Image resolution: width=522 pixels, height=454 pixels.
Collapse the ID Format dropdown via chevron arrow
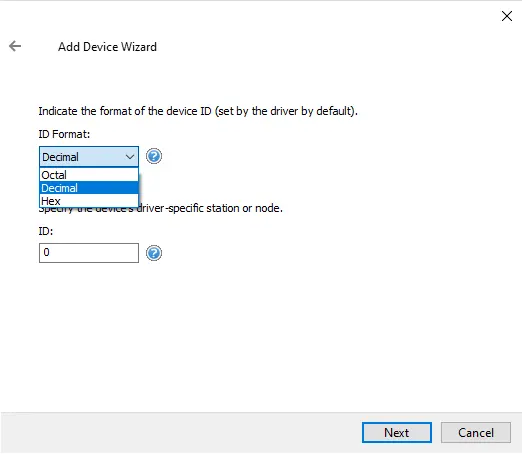tap(130, 157)
